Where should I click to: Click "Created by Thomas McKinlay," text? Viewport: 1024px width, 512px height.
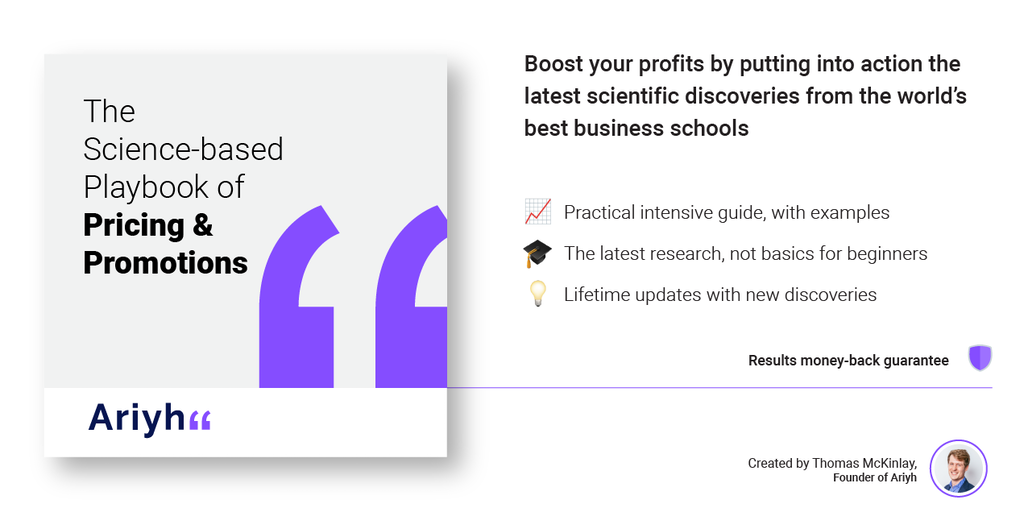832,463
